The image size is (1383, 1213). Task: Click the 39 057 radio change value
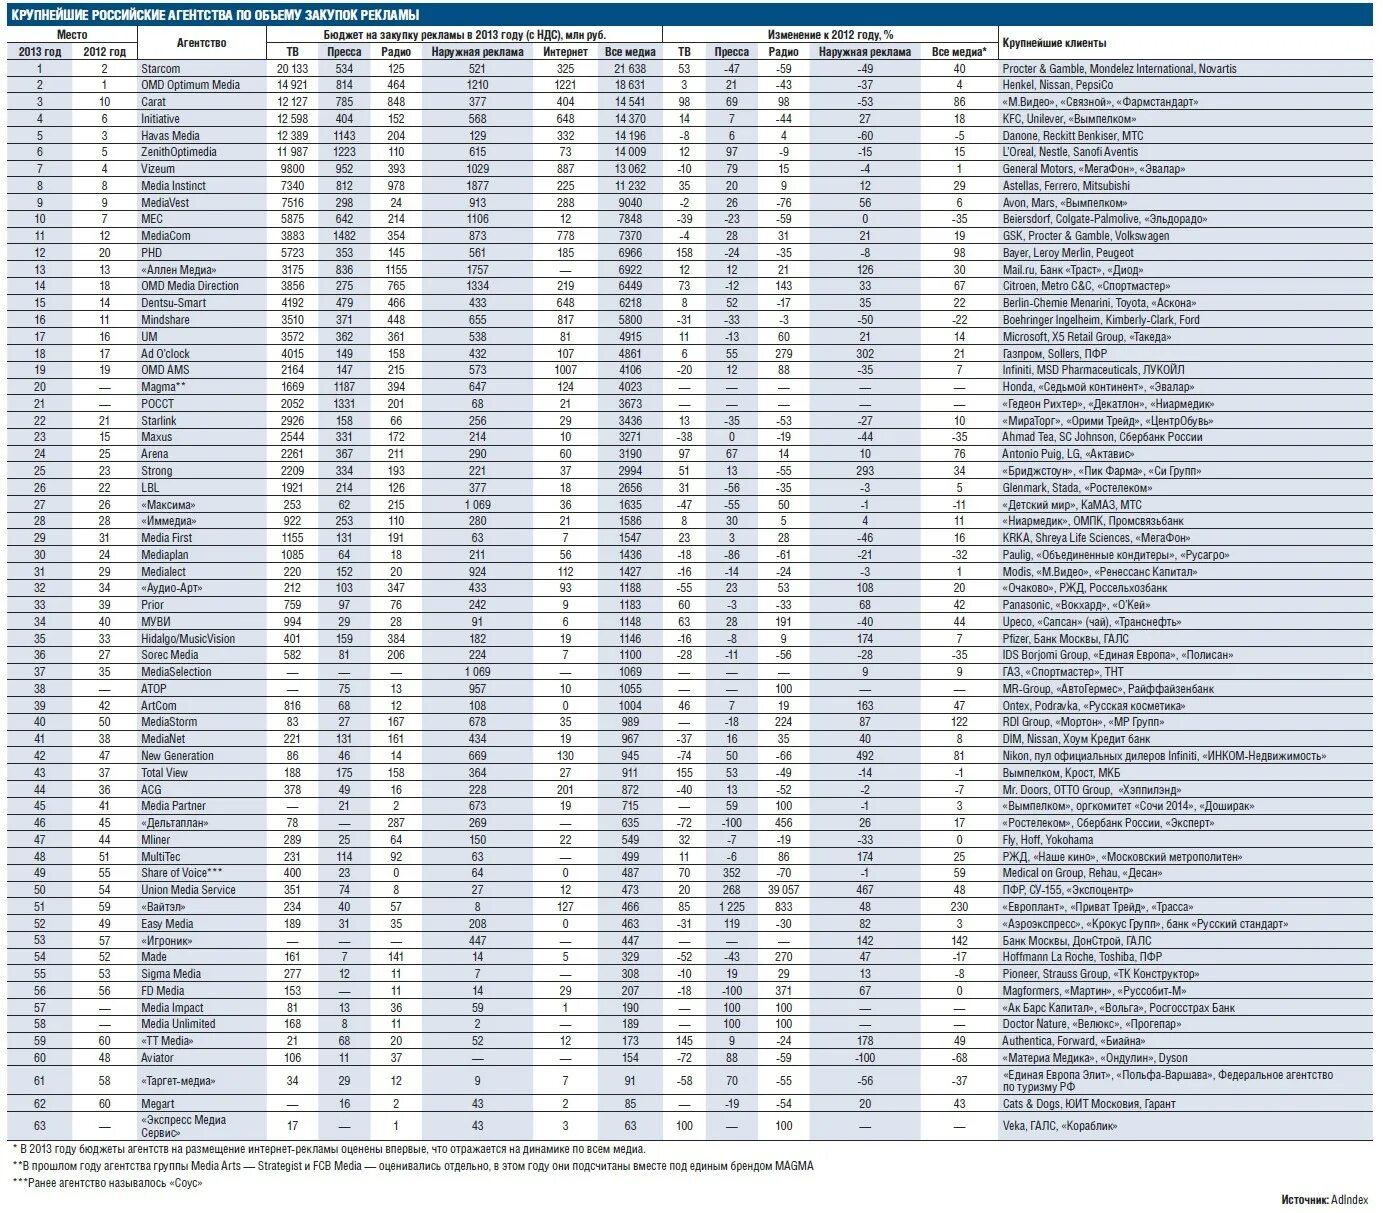(783, 890)
